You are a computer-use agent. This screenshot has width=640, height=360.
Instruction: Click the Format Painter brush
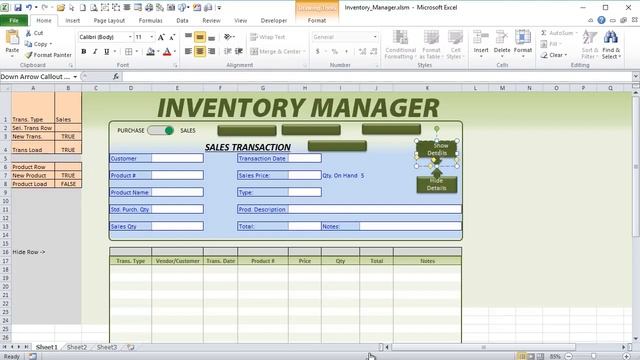[x=28, y=55]
